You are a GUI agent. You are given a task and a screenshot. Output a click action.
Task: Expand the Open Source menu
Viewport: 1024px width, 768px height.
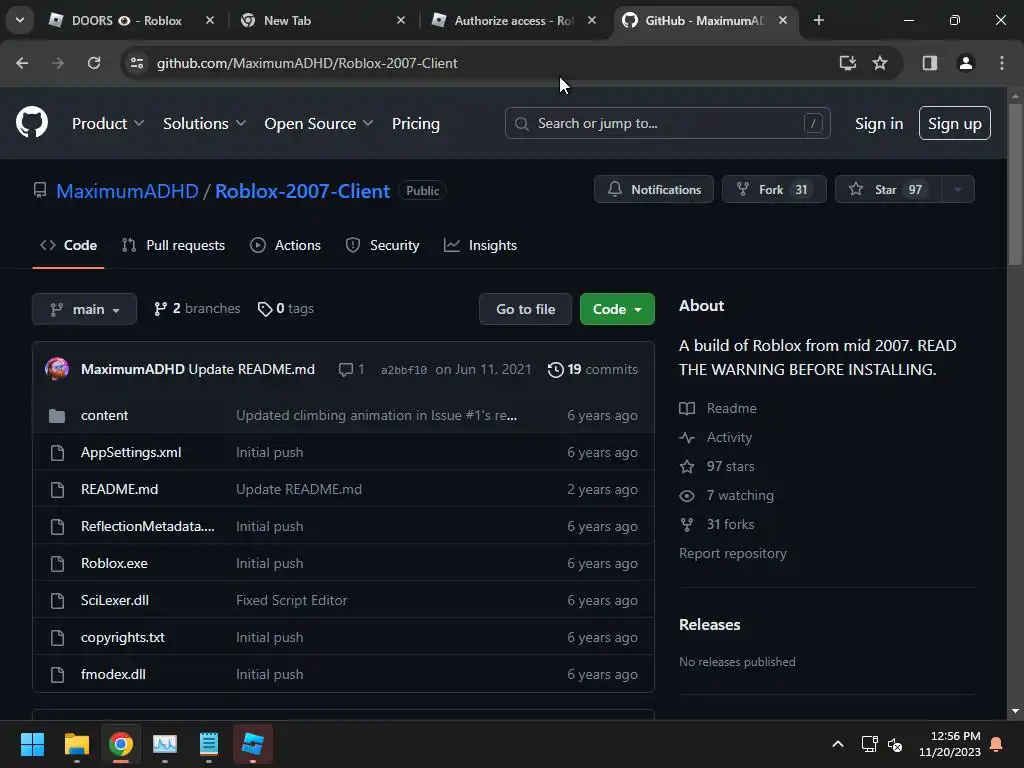[x=318, y=123]
